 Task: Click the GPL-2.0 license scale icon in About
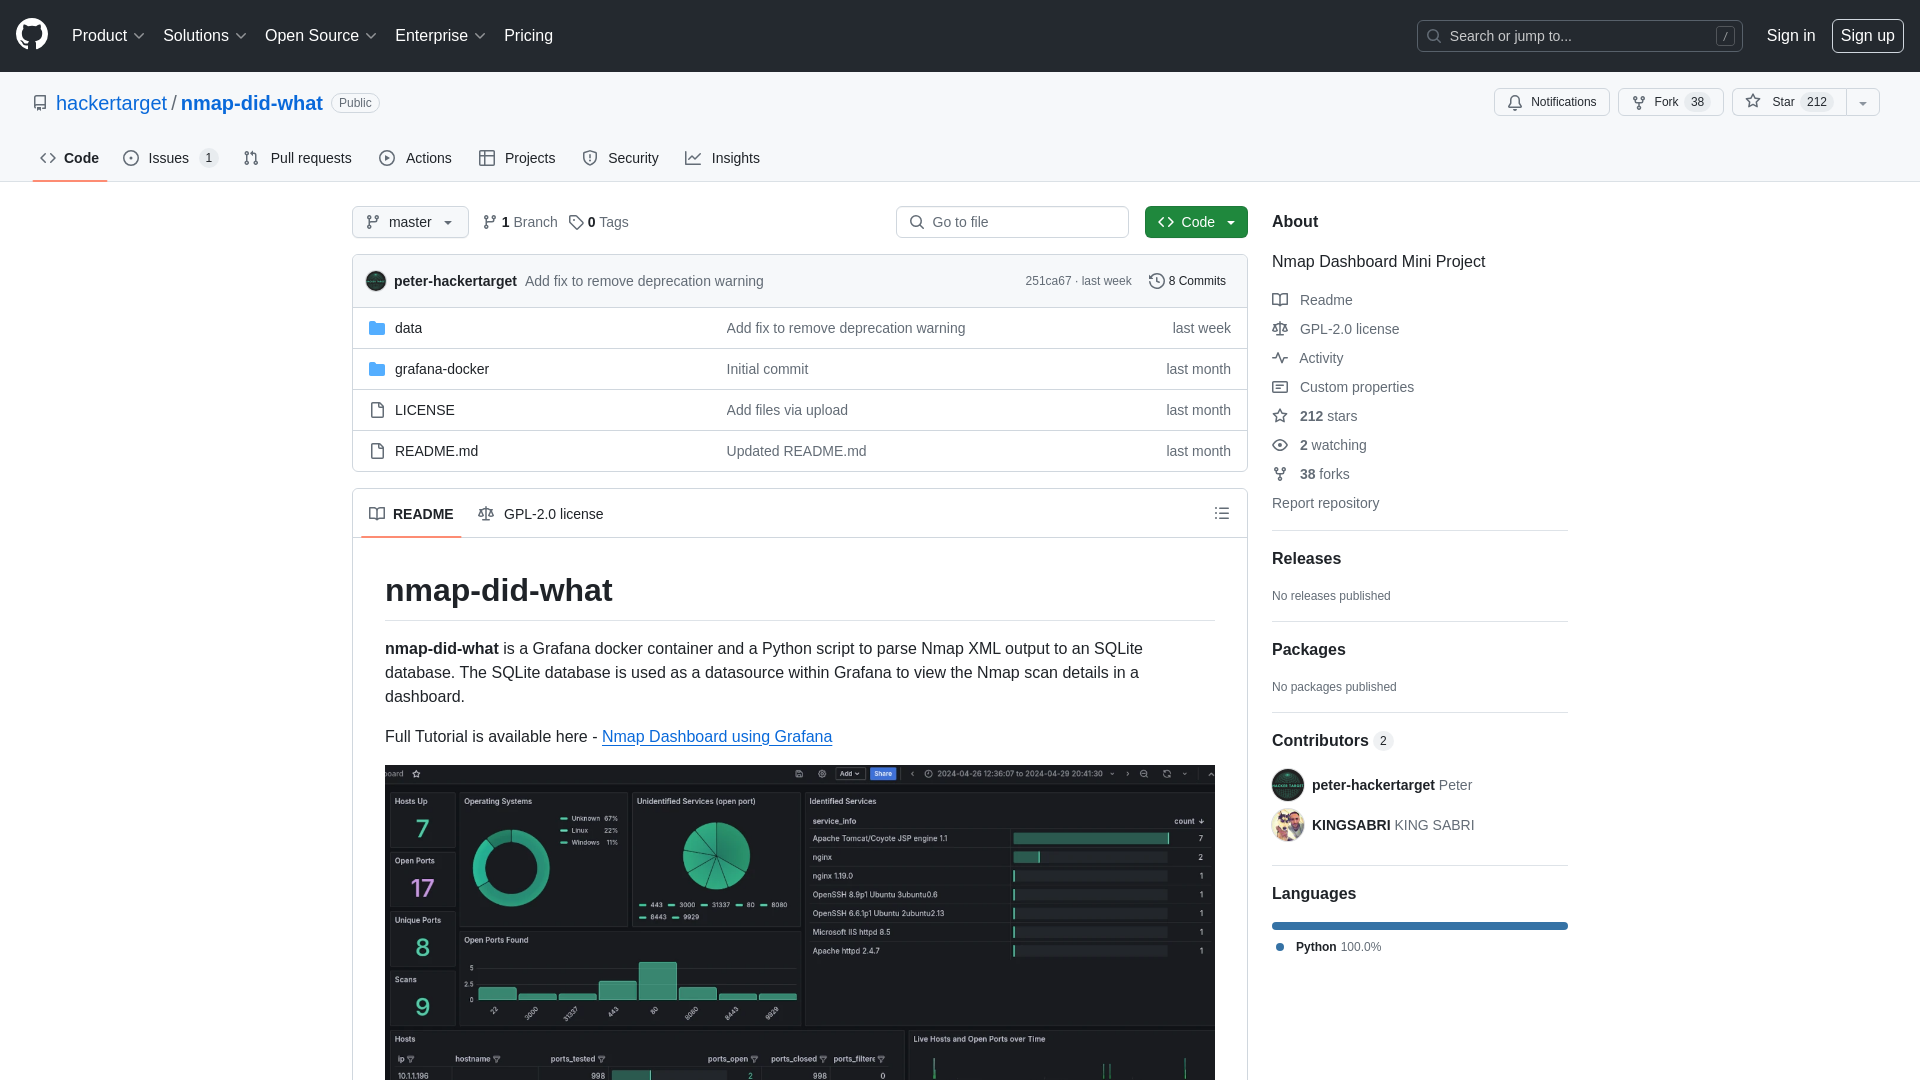click(1280, 329)
